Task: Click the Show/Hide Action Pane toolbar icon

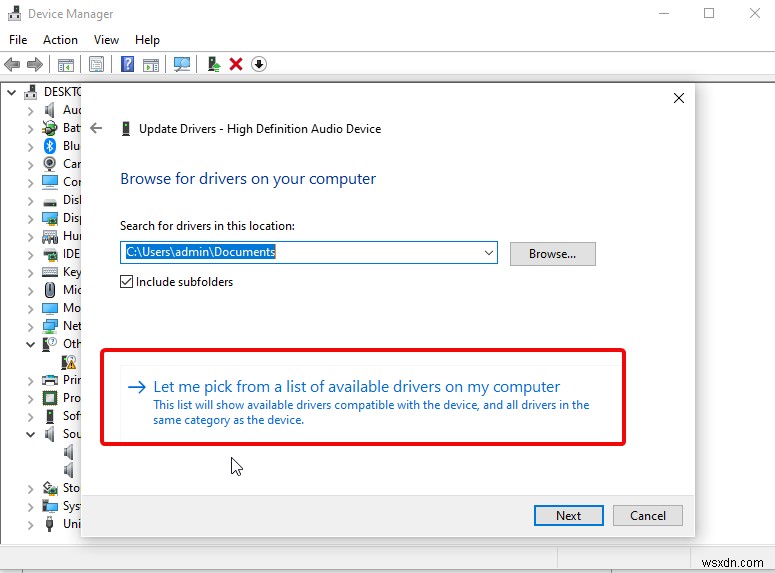Action: click(151, 64)
